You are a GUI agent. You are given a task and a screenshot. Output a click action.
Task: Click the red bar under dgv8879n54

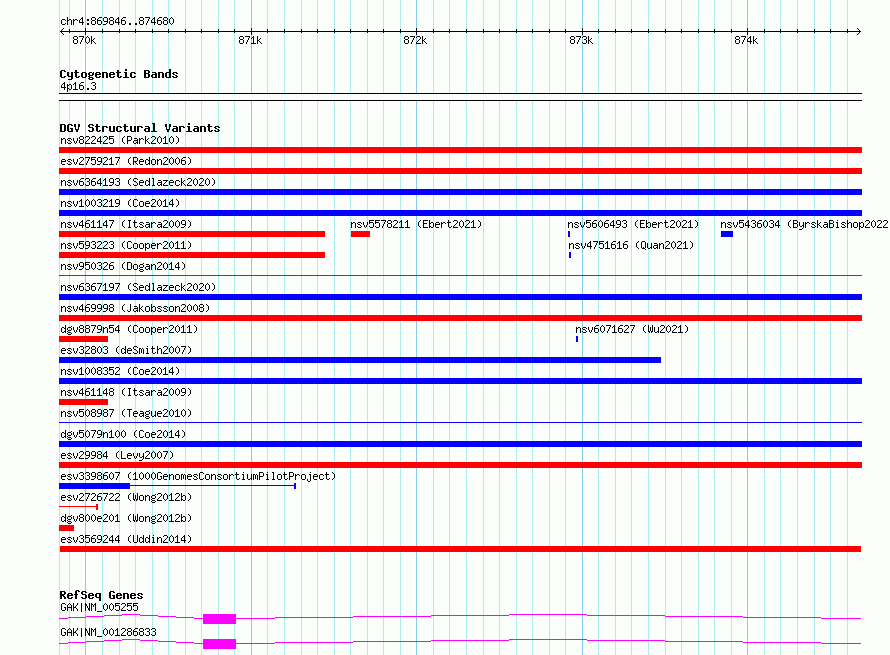83,339
